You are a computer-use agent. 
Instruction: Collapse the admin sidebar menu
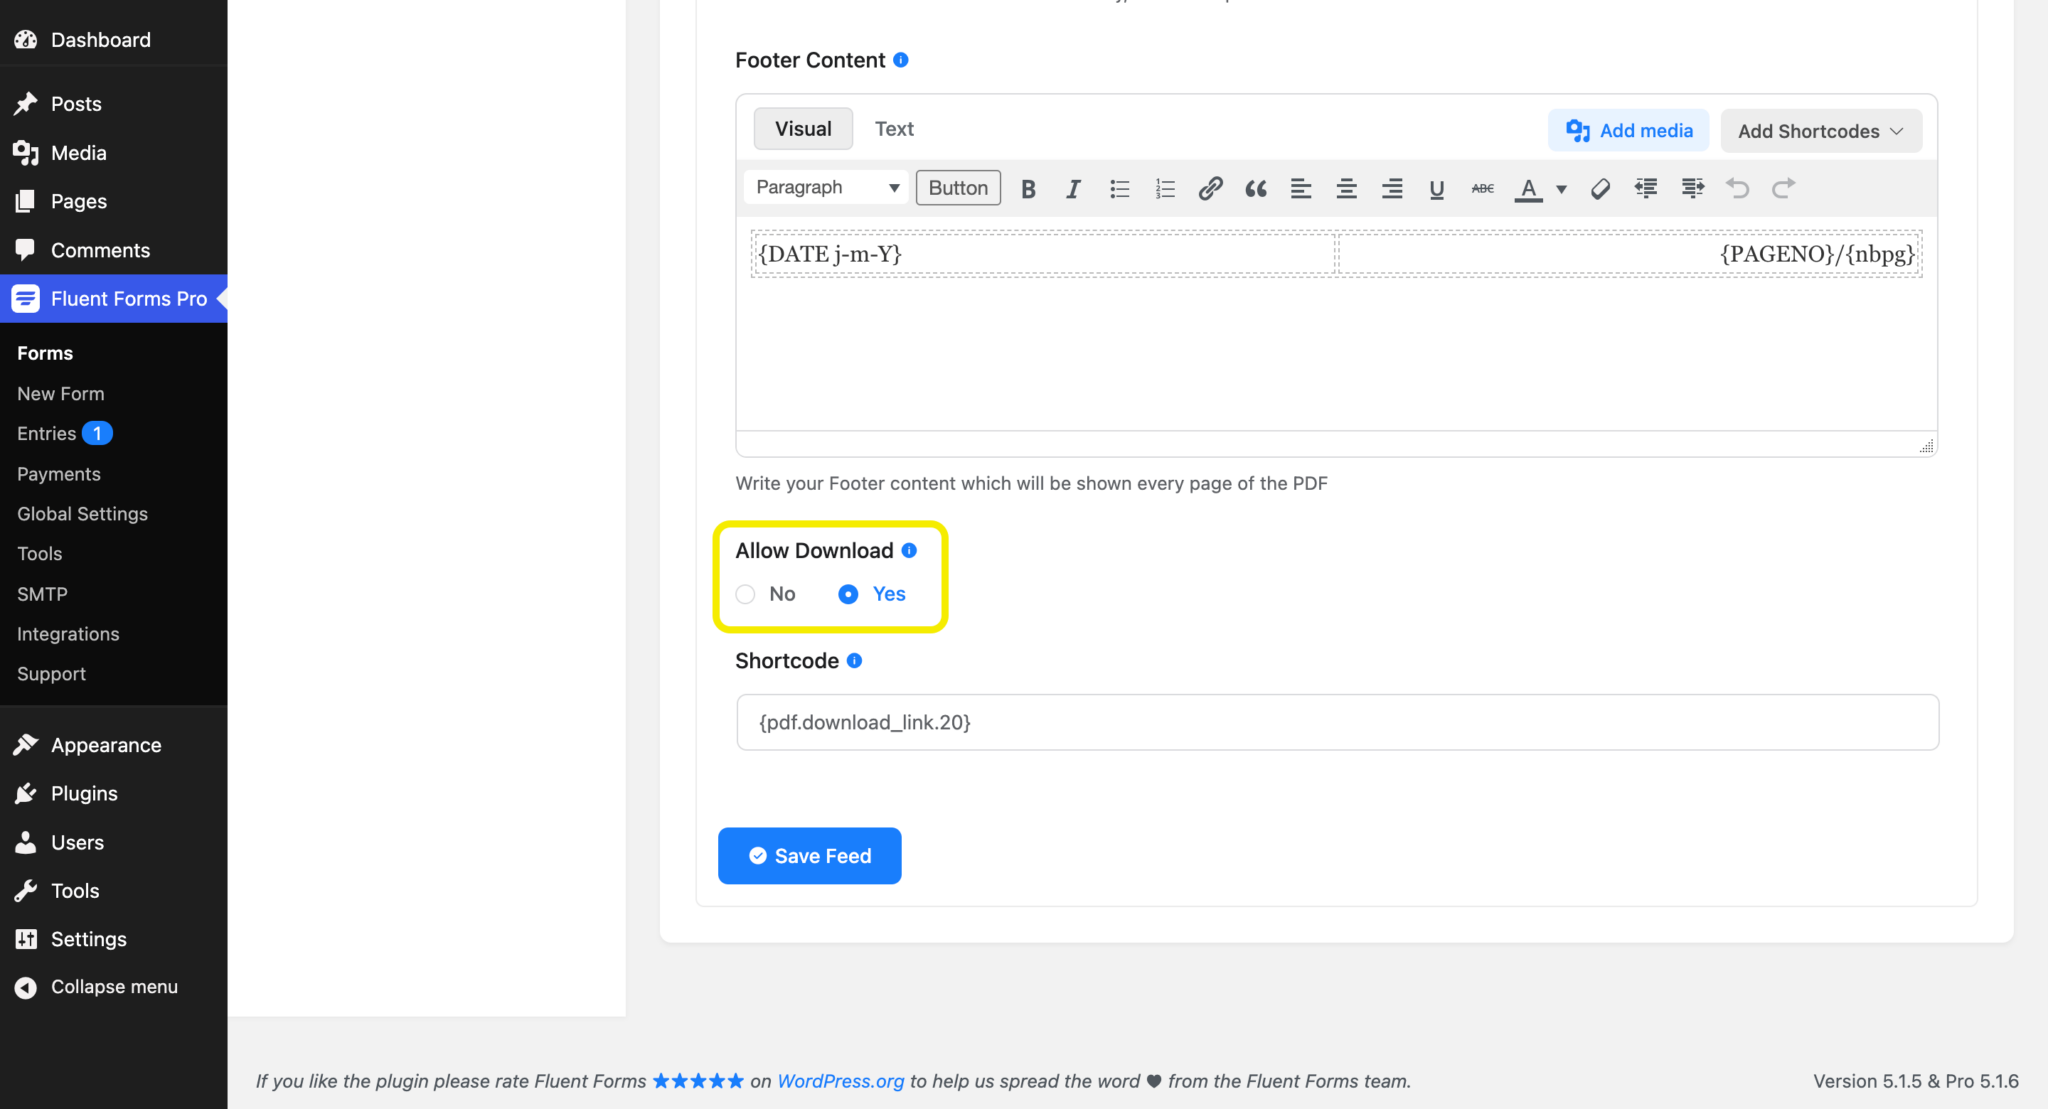click(x=113, y=987)
